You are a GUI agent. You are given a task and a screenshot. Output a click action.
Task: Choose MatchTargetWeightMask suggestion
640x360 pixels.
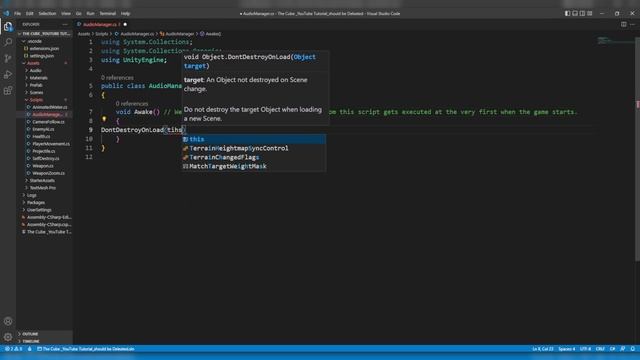tap(253, 166)
